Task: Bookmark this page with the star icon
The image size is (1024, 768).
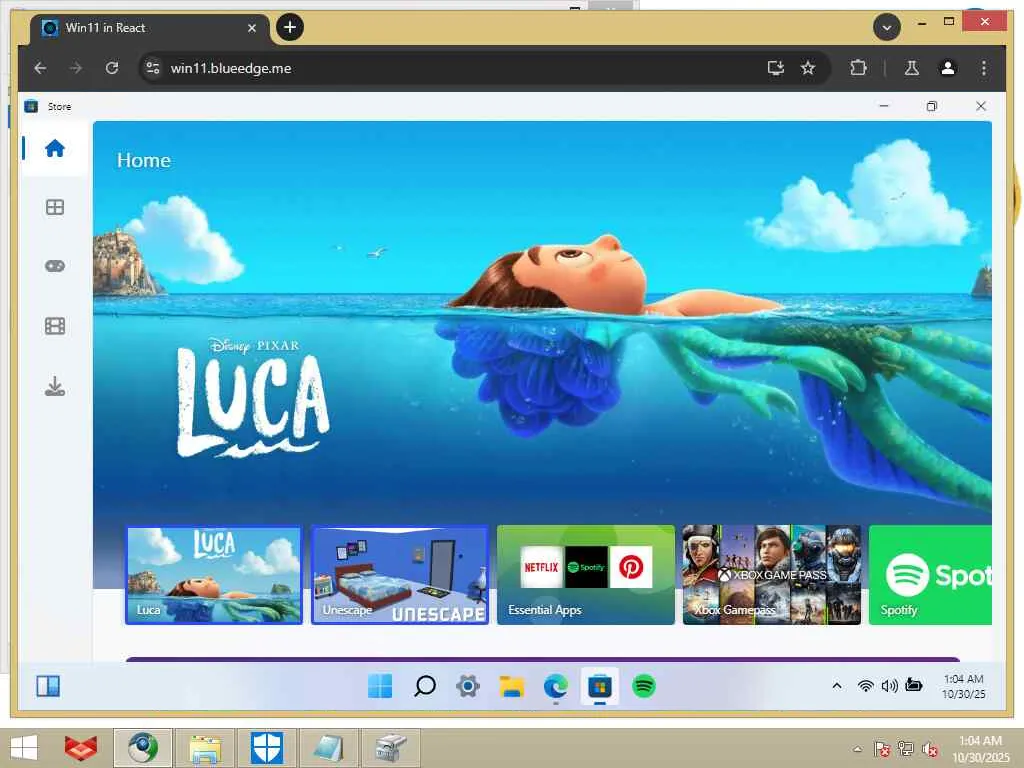Action: (x=808, y=68)
